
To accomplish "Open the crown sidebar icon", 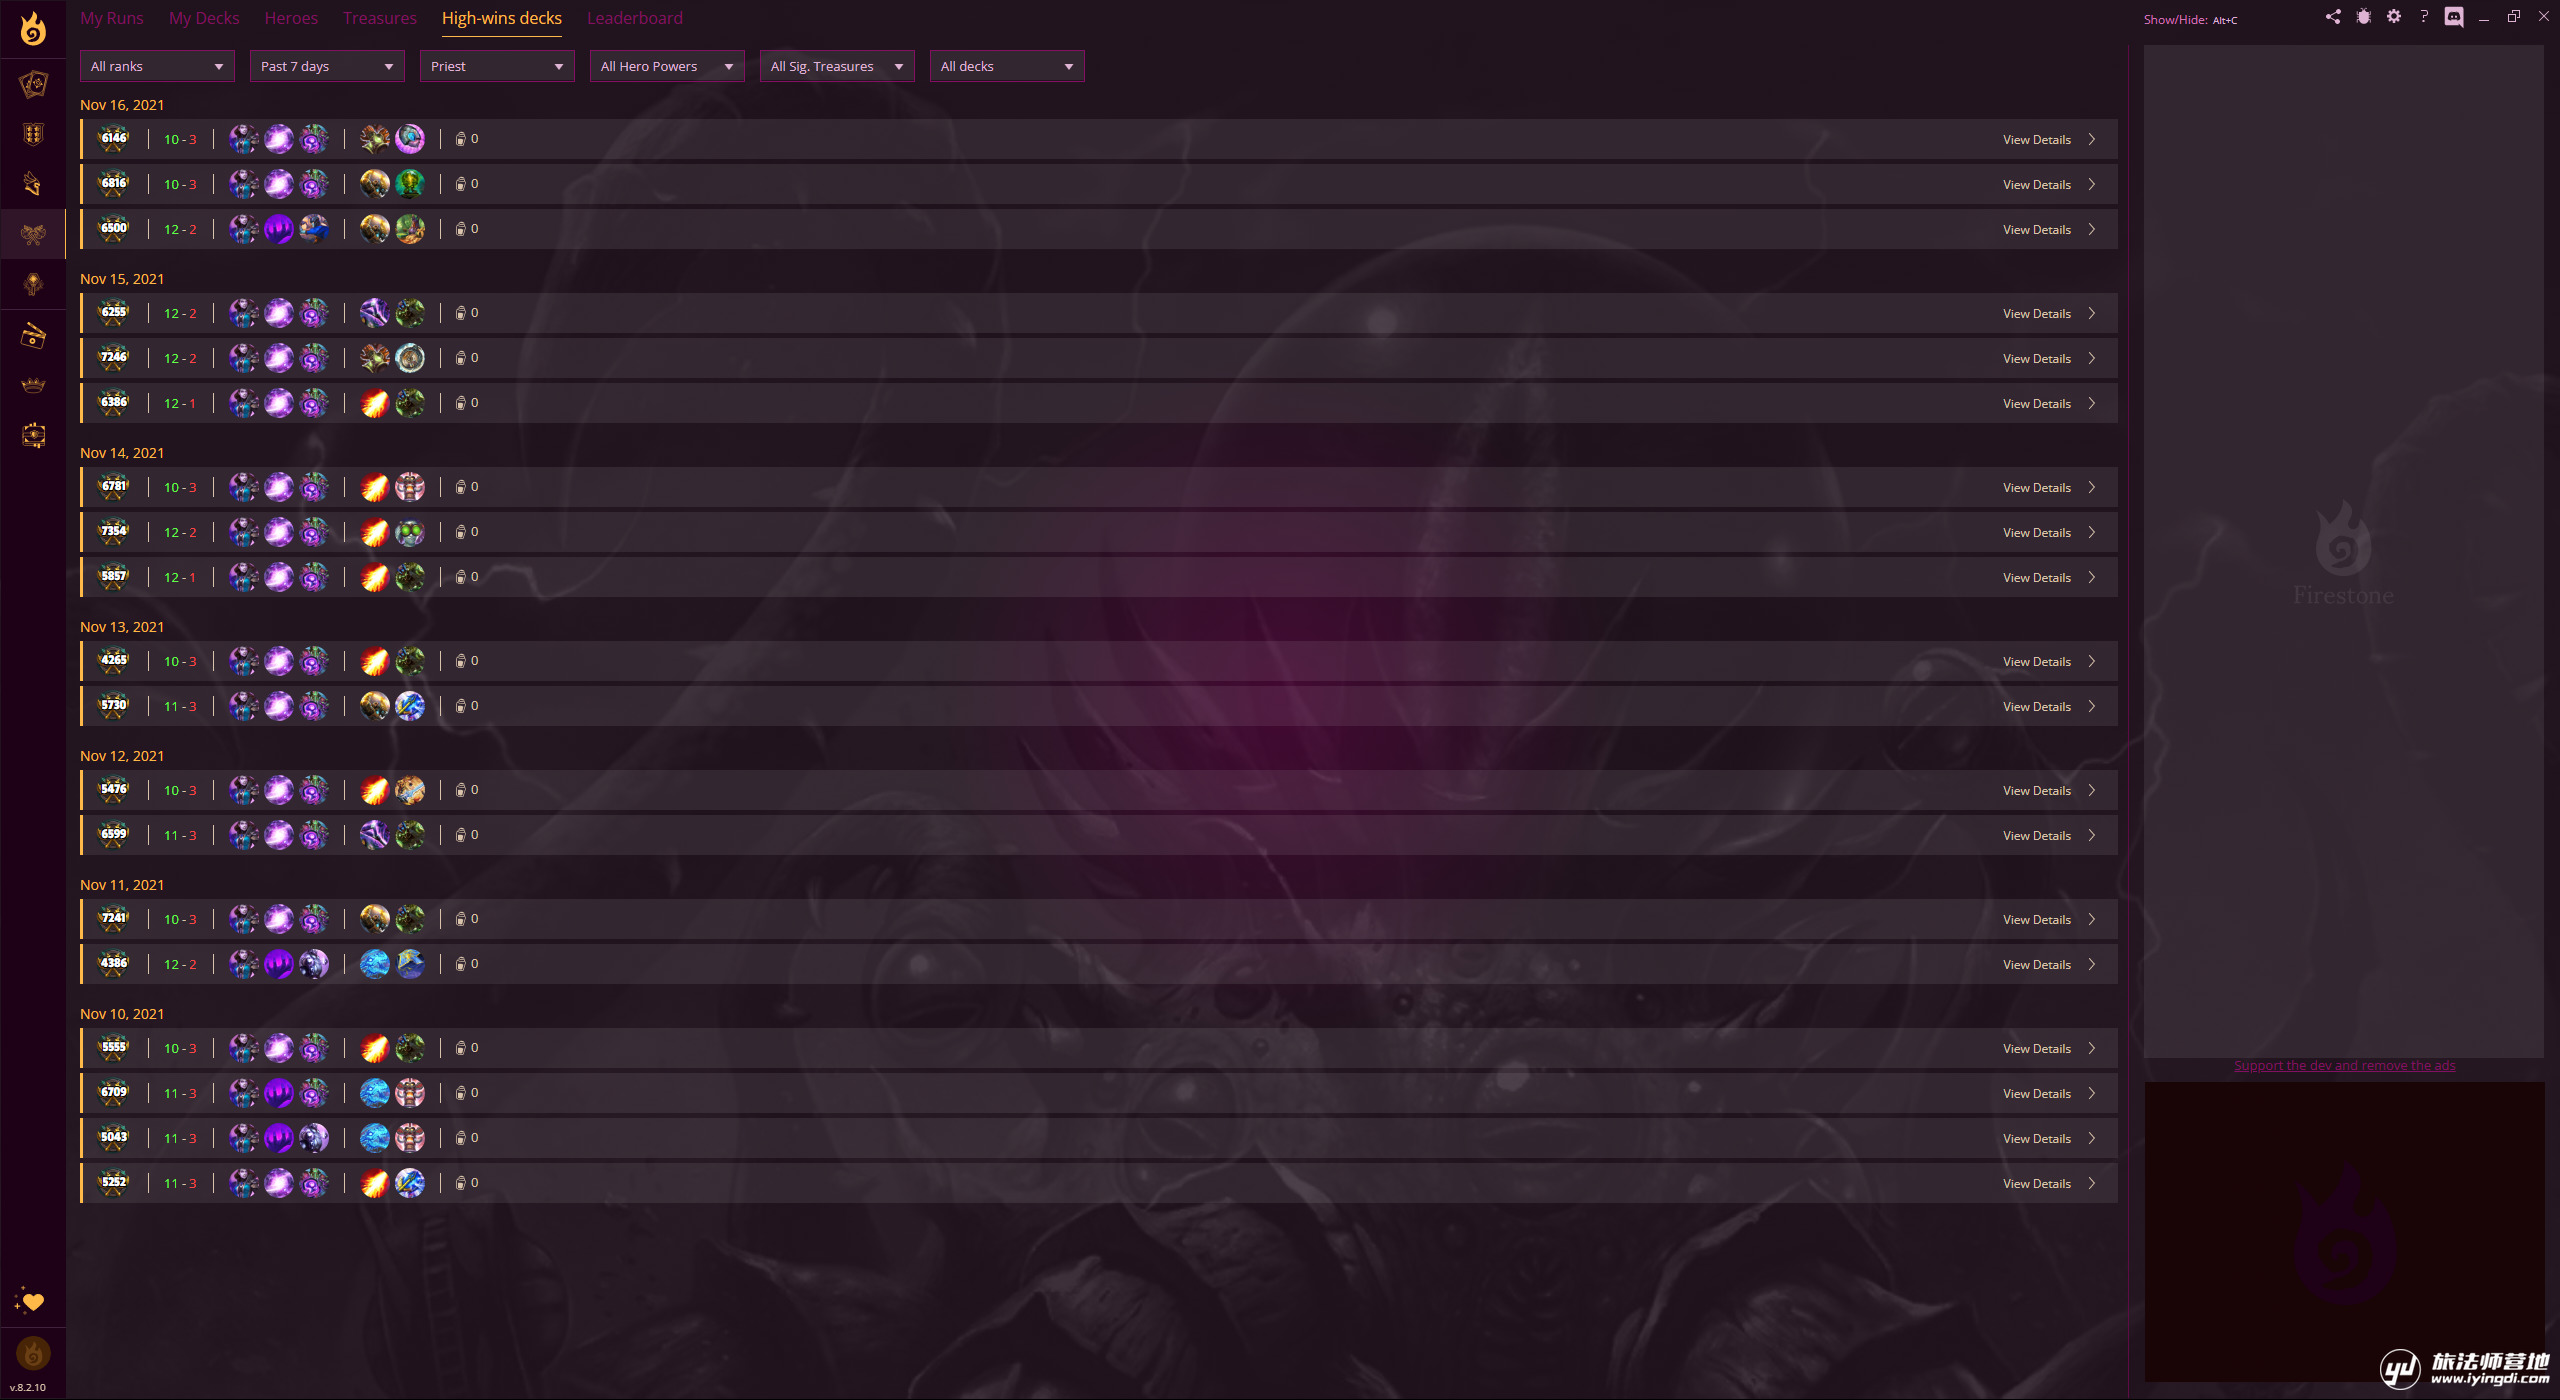I will (x=33, y=386).
